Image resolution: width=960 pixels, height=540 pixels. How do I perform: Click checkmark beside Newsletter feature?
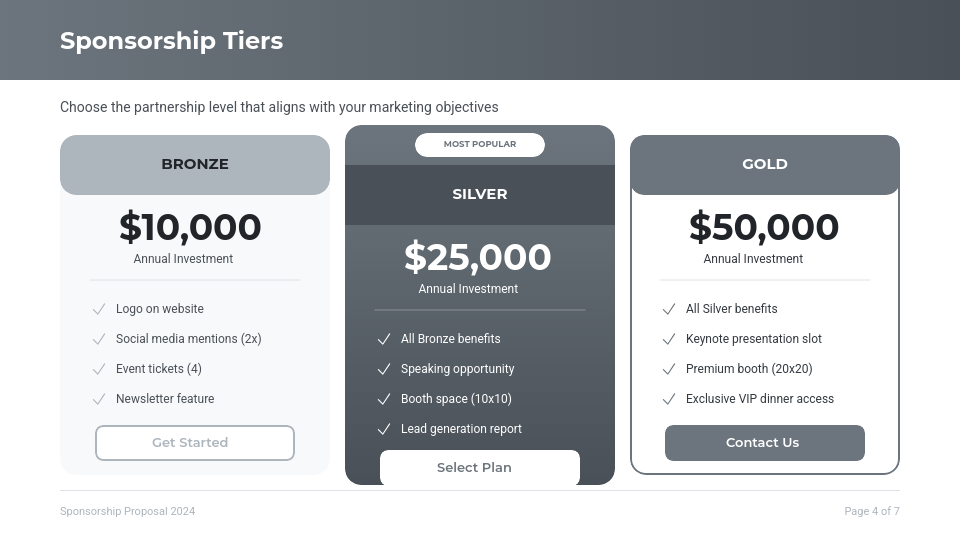pos(99,399)
